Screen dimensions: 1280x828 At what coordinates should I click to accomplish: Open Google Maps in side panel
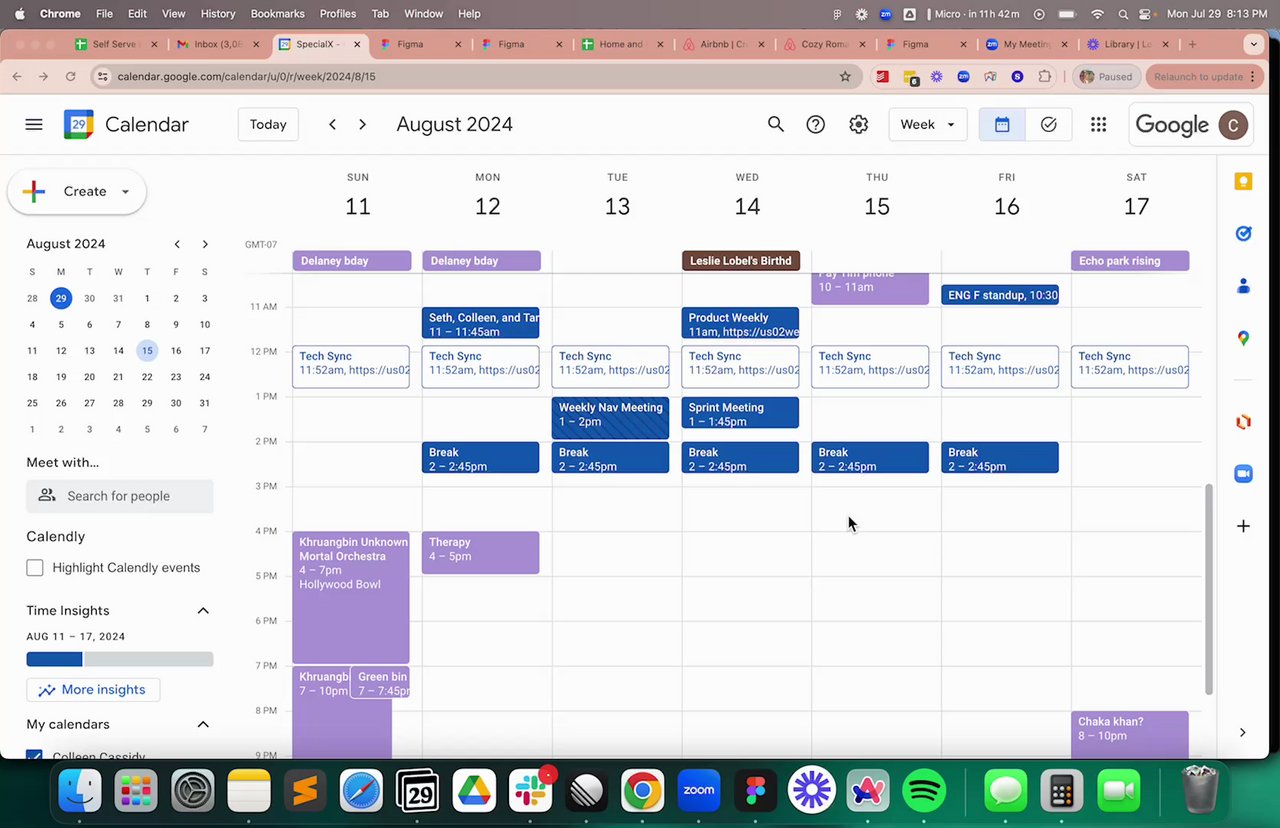pyautogui.click(x=1243, y=338)
